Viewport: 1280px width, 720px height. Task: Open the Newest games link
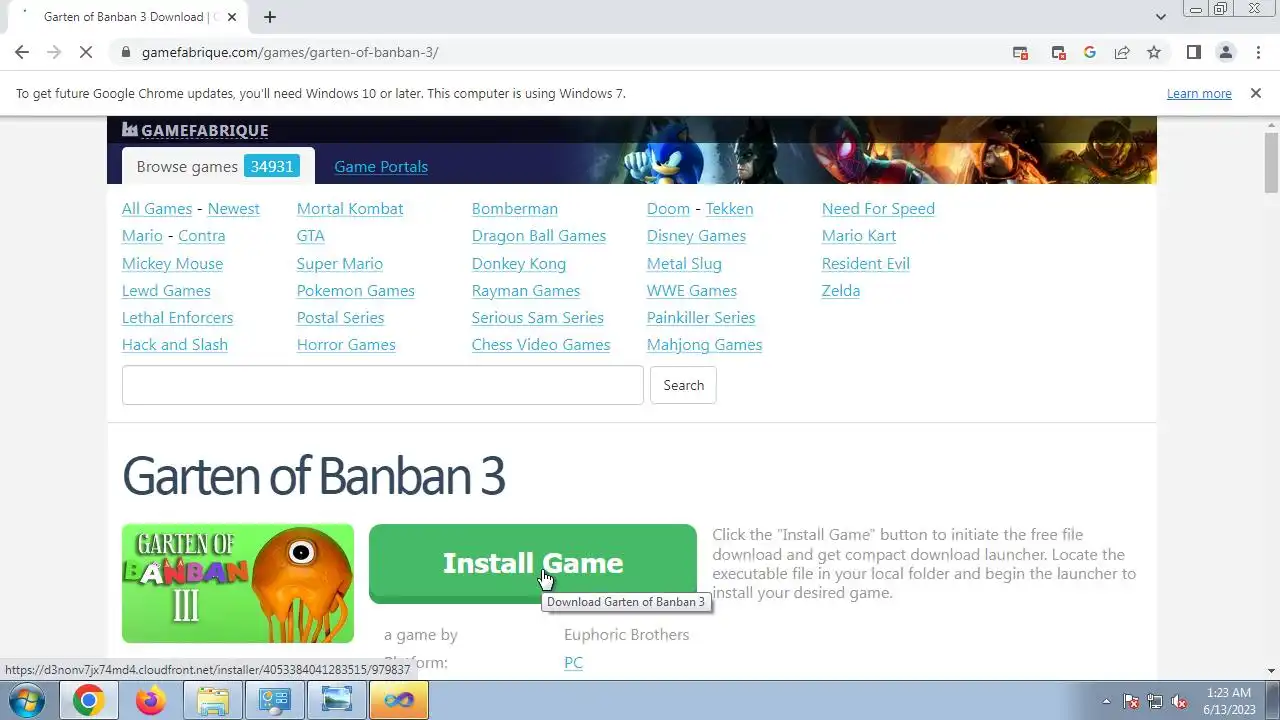point(233,208)
